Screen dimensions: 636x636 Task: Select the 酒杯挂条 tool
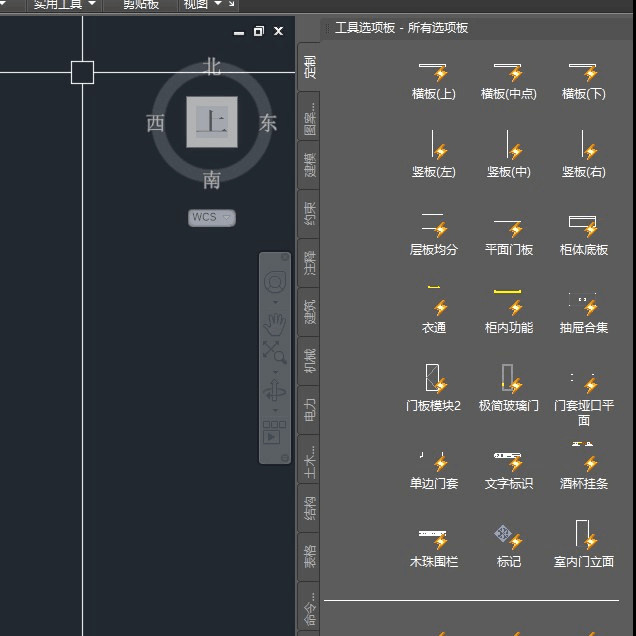(x=583, y=460)
